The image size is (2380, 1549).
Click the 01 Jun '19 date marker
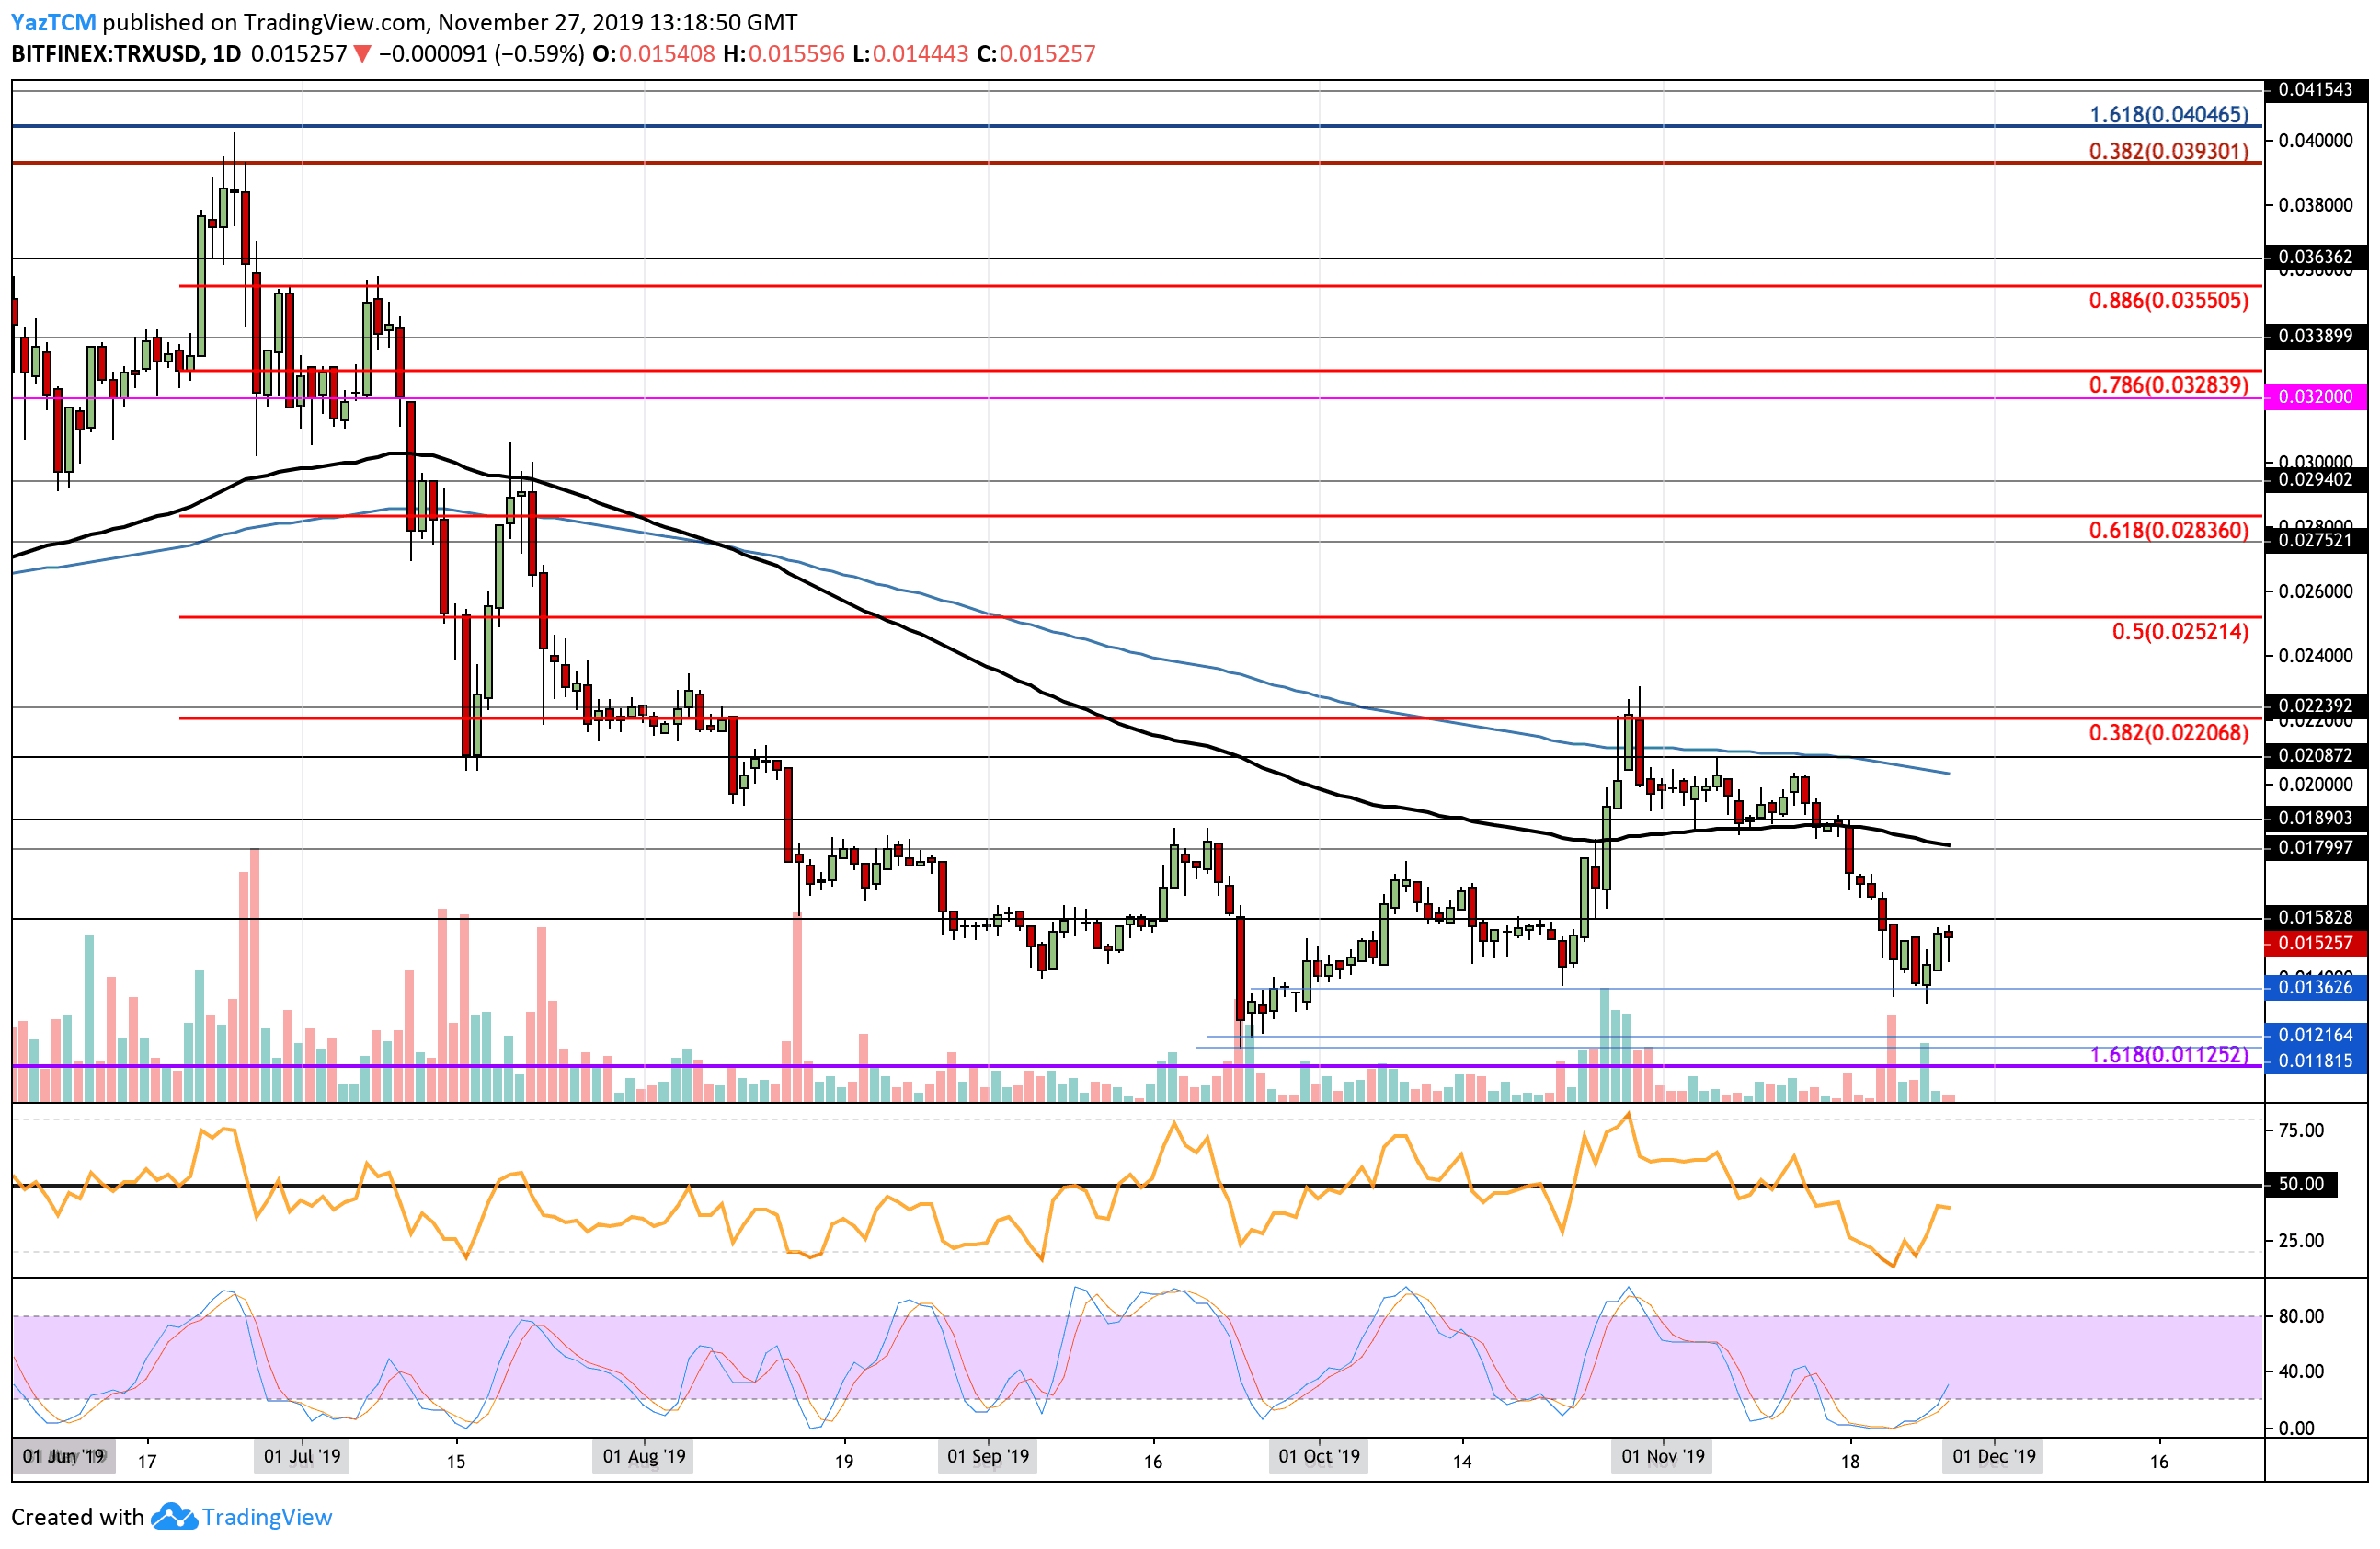coord(64,1456)
